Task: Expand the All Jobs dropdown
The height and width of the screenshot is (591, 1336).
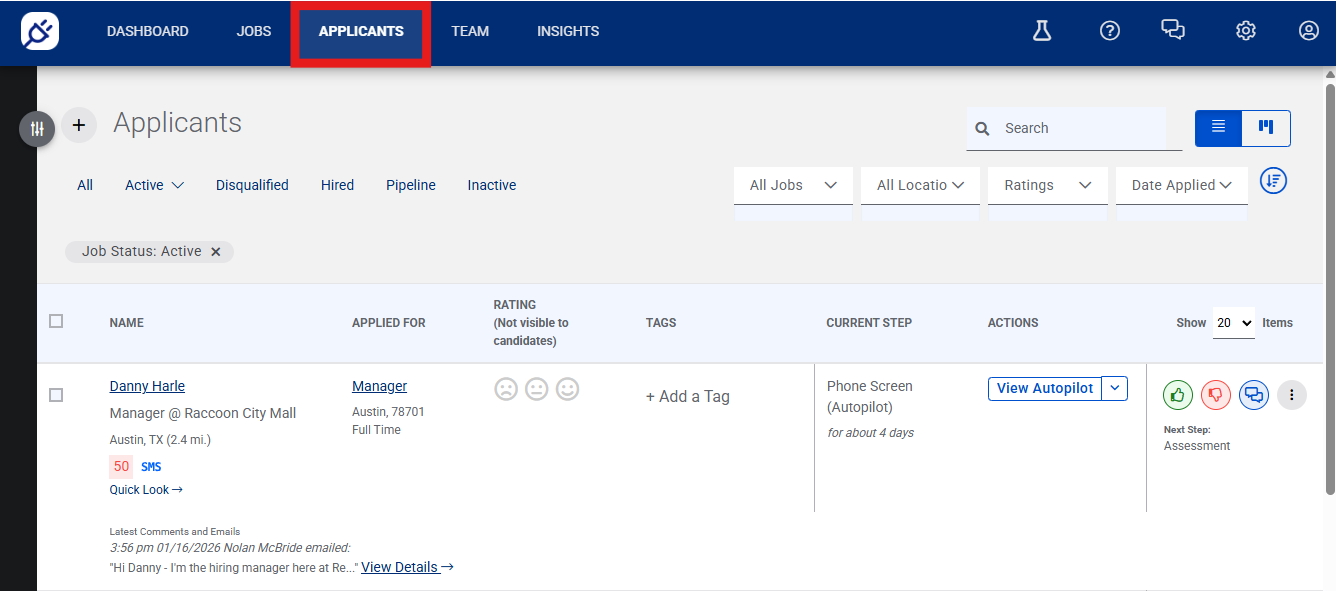Action: click(793, 185)
